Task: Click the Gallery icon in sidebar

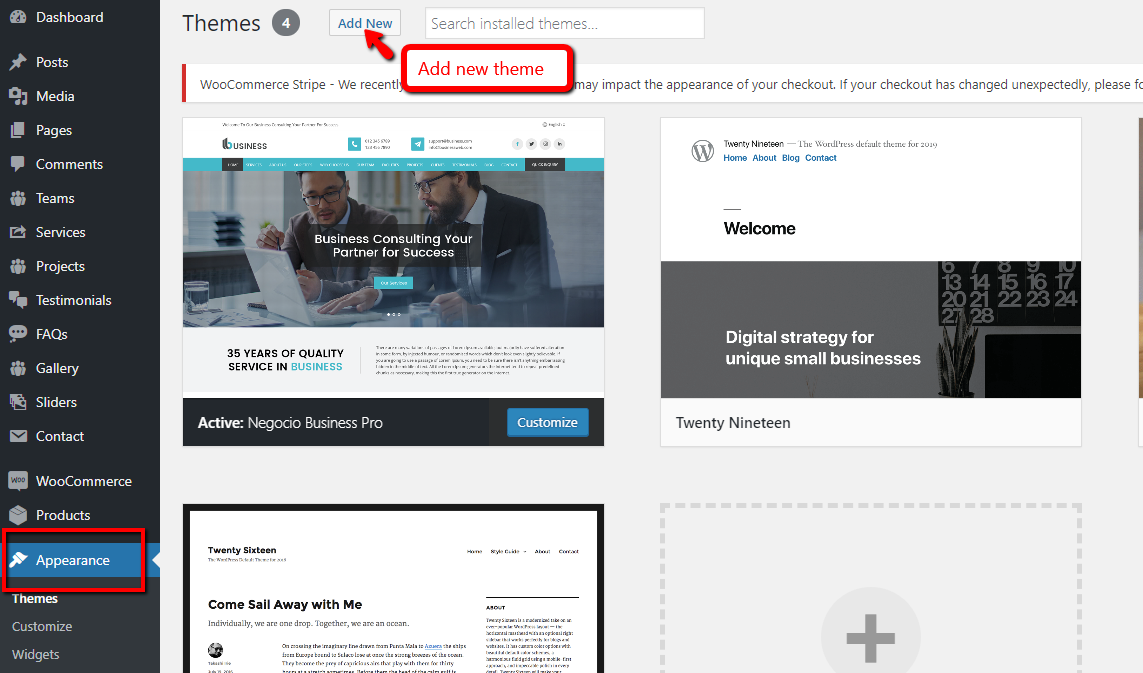Action: [18, 368]
